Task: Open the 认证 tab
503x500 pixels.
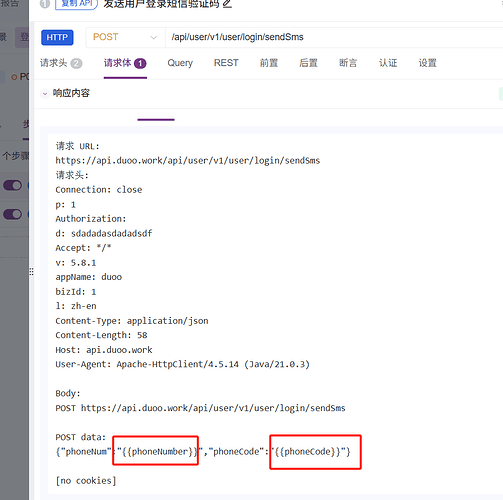Action: point(388,63)
